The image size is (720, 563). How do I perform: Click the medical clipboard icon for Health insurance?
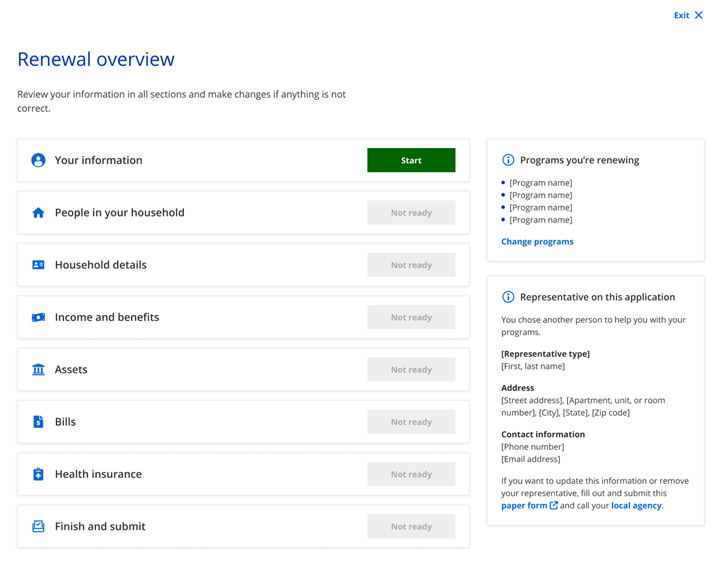[38, 474]
